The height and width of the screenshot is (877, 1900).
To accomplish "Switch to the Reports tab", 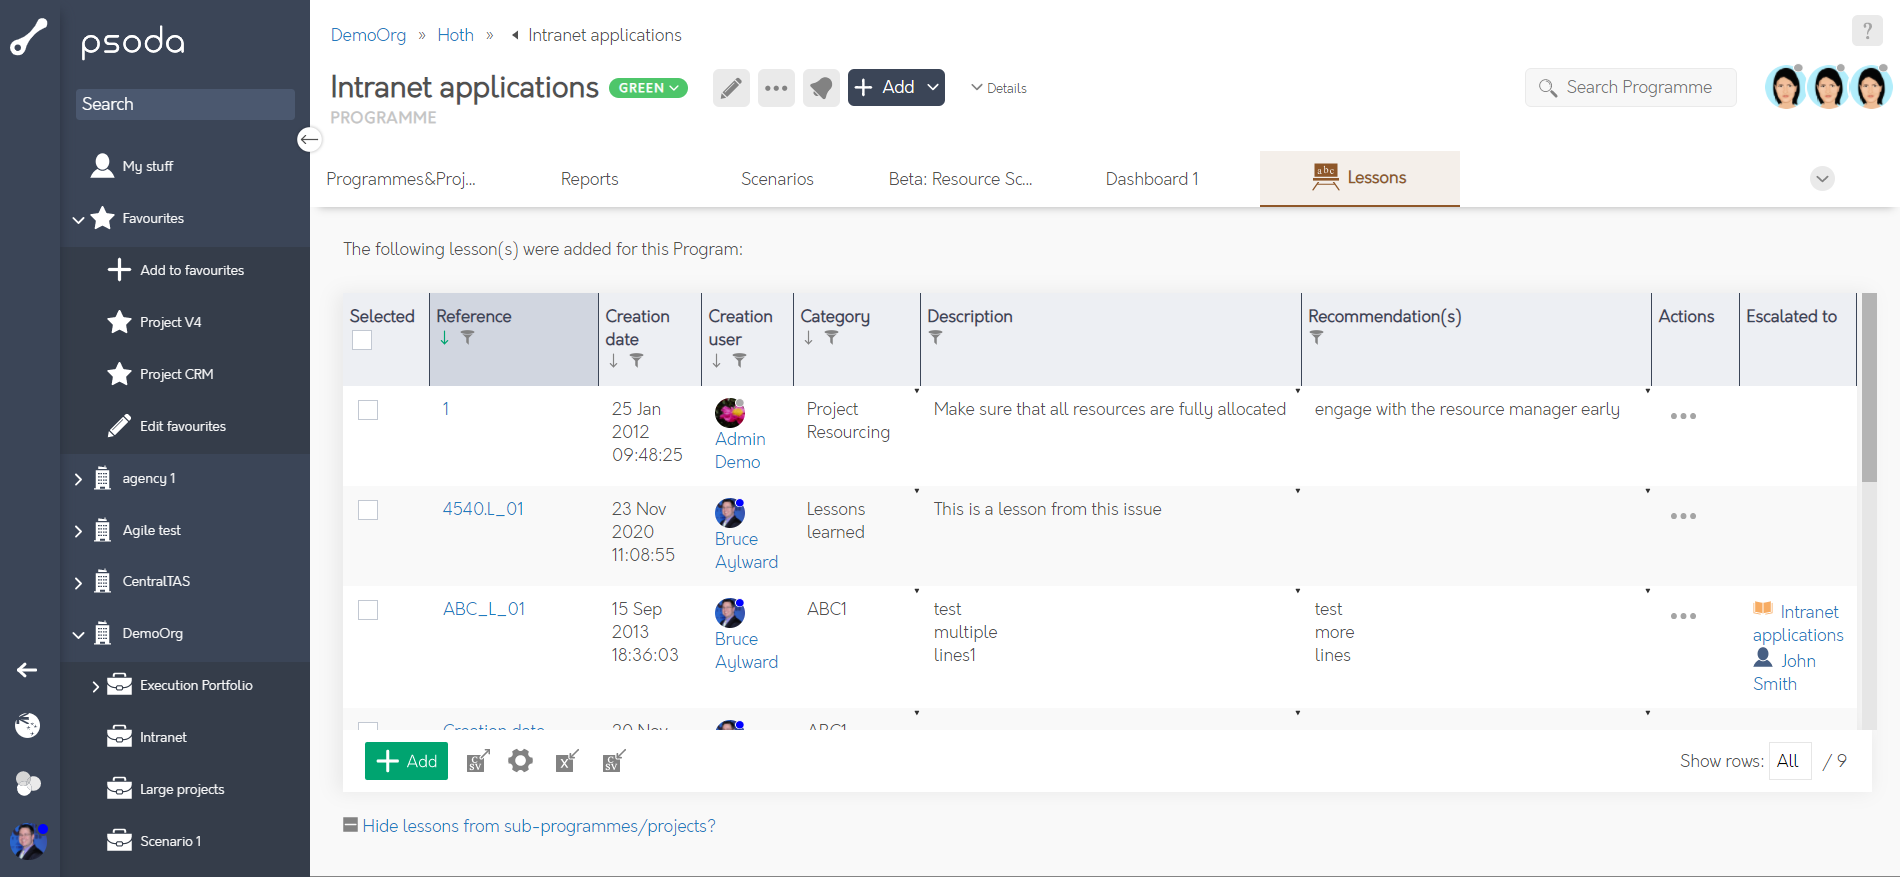I will click(589, 179).
